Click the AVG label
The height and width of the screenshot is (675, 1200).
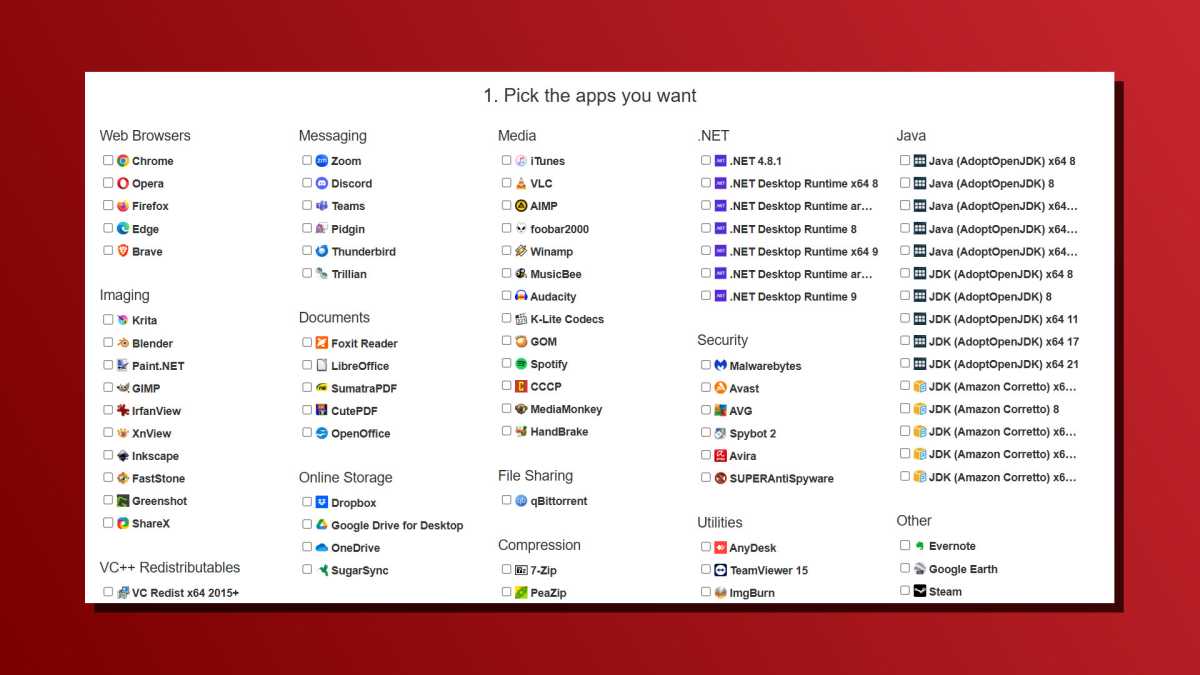click(741, 411)
